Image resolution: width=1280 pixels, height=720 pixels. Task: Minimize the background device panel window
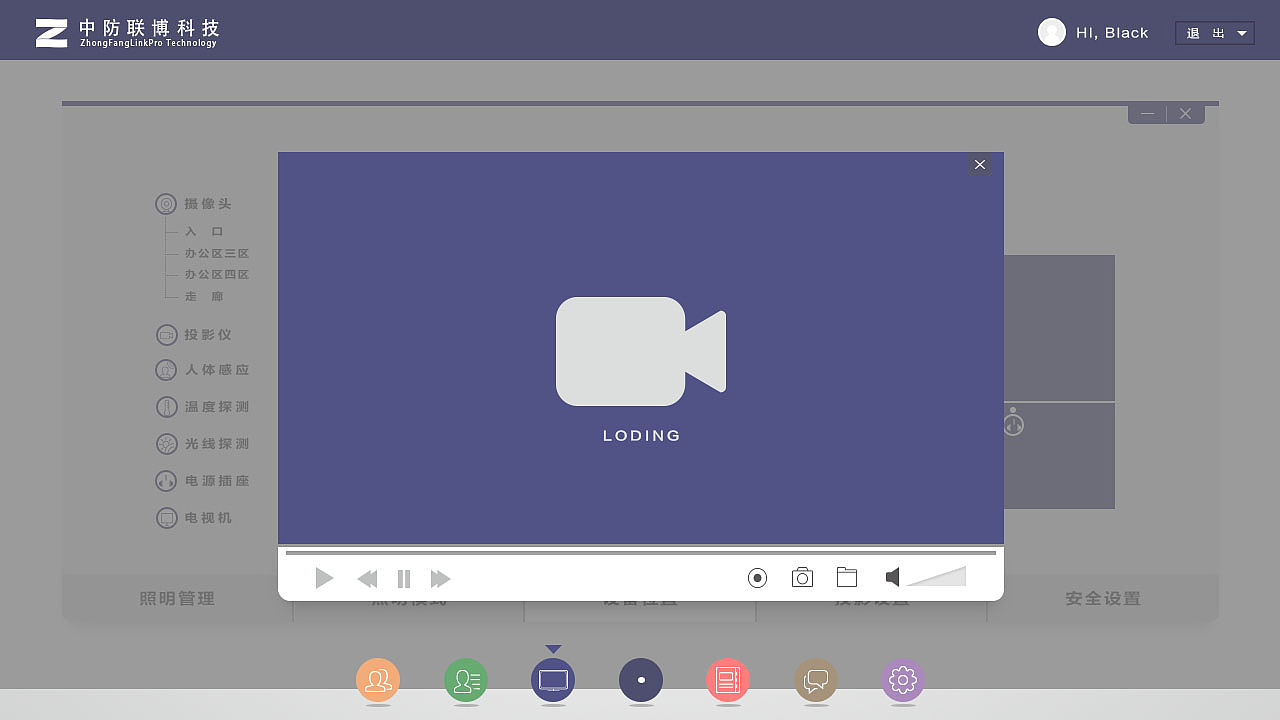1147,114
